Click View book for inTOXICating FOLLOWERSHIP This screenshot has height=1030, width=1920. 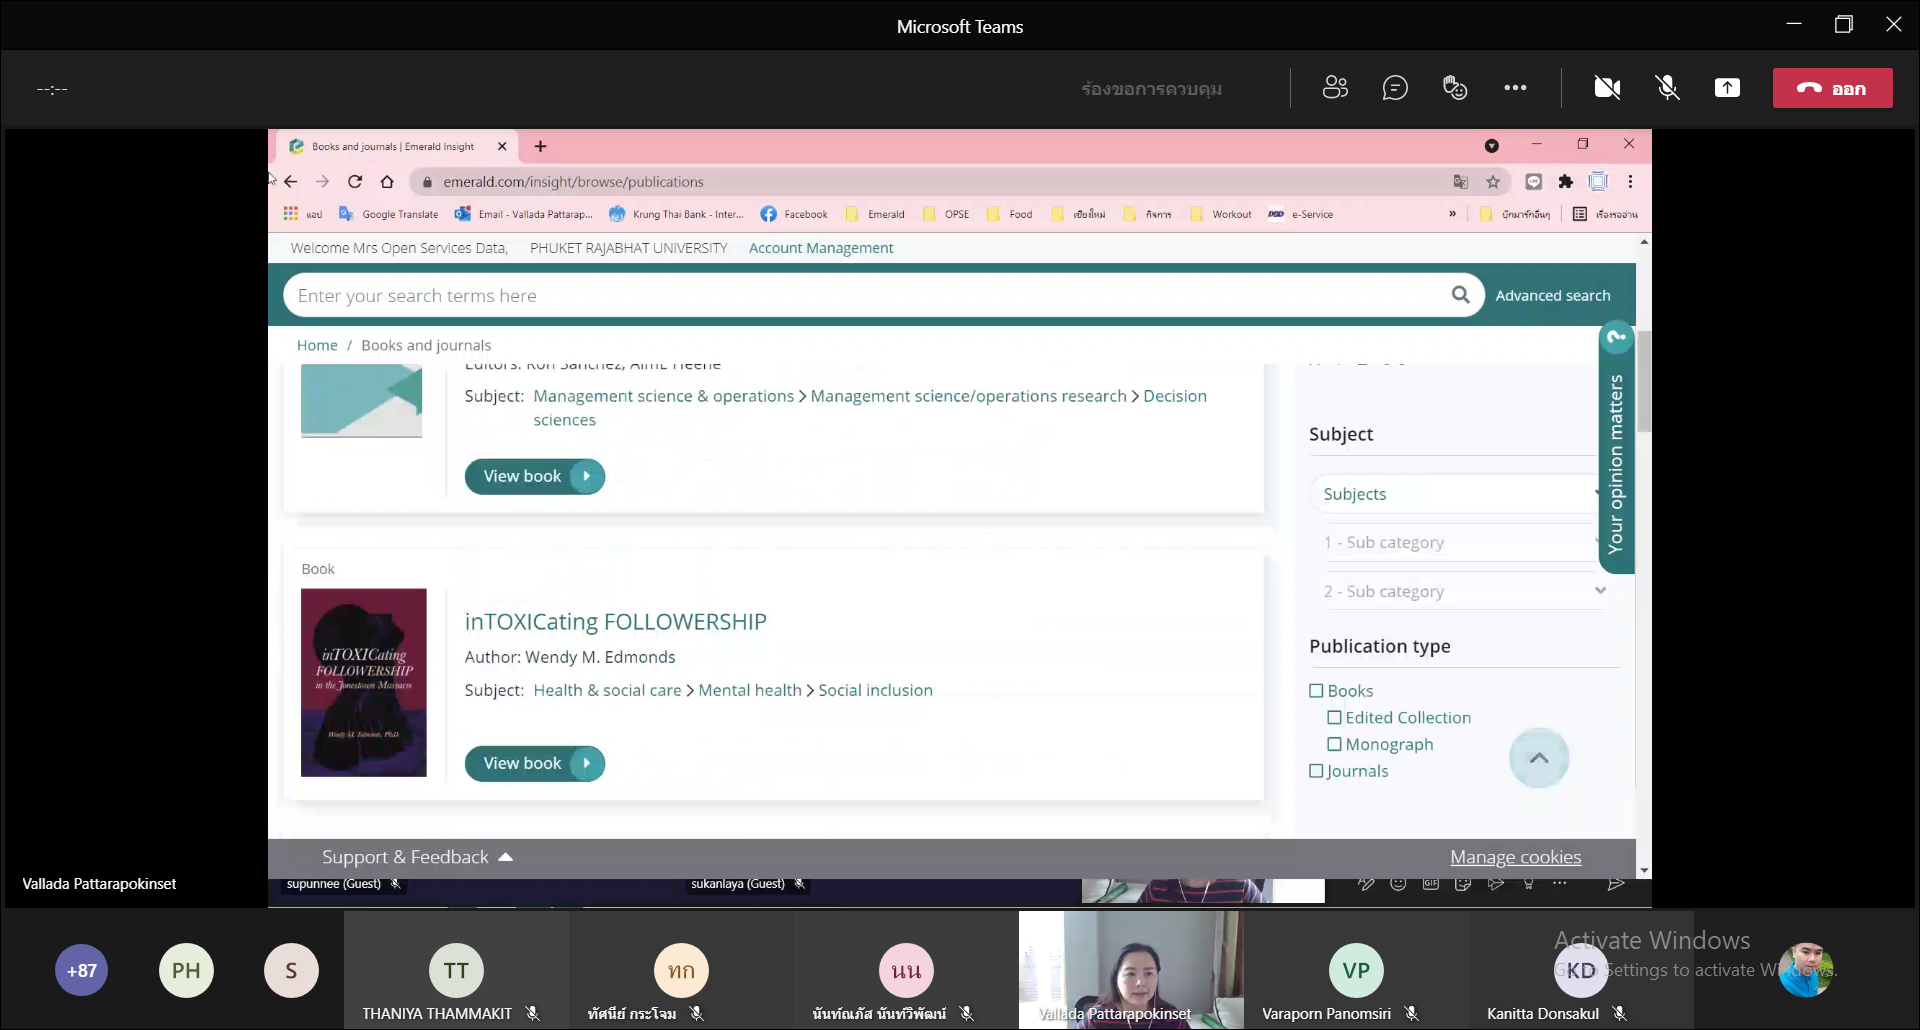(x=534, y=763)
